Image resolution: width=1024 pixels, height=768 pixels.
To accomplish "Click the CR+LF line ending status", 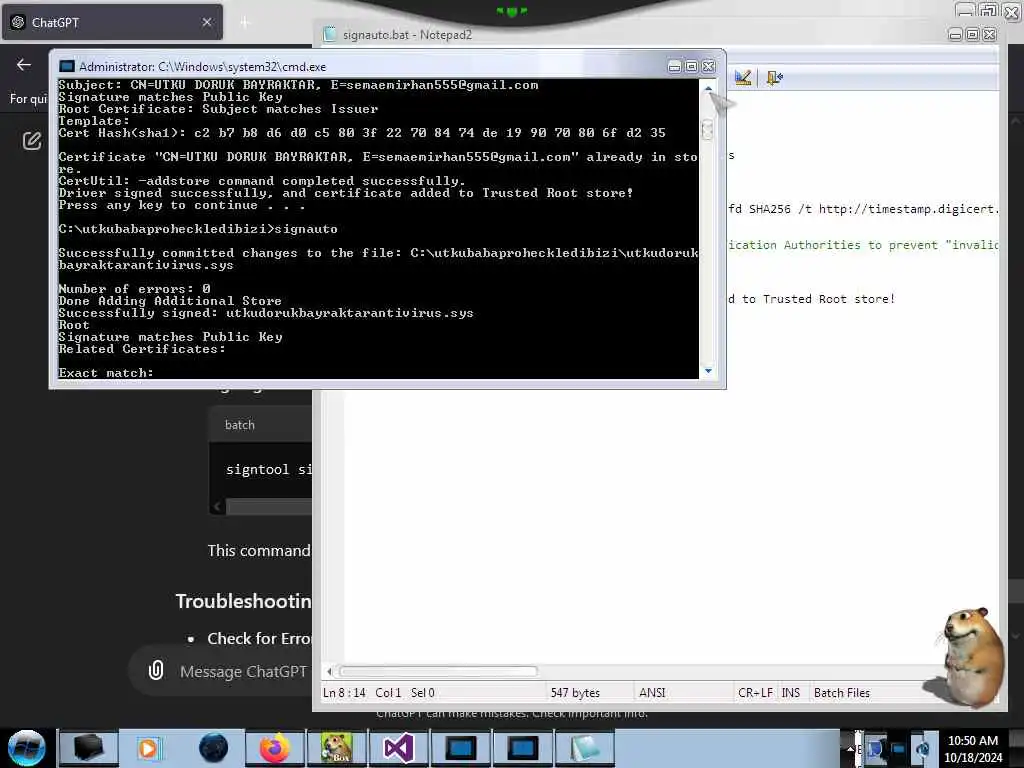I will click(755, 692).
